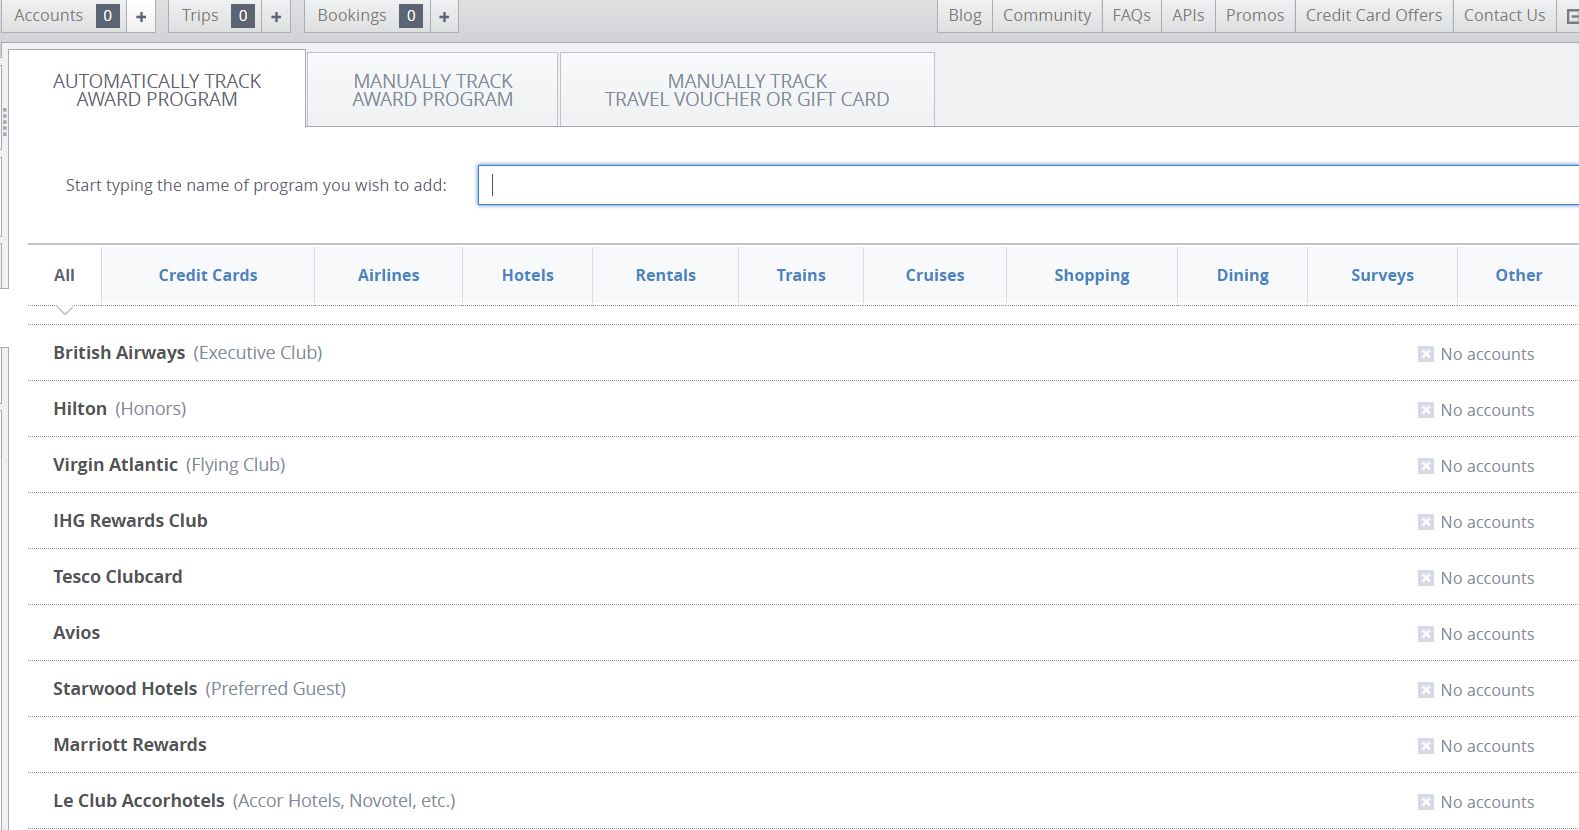Click the X icon beside British Airways status

pyautogui.click(x=1425, y=354)
